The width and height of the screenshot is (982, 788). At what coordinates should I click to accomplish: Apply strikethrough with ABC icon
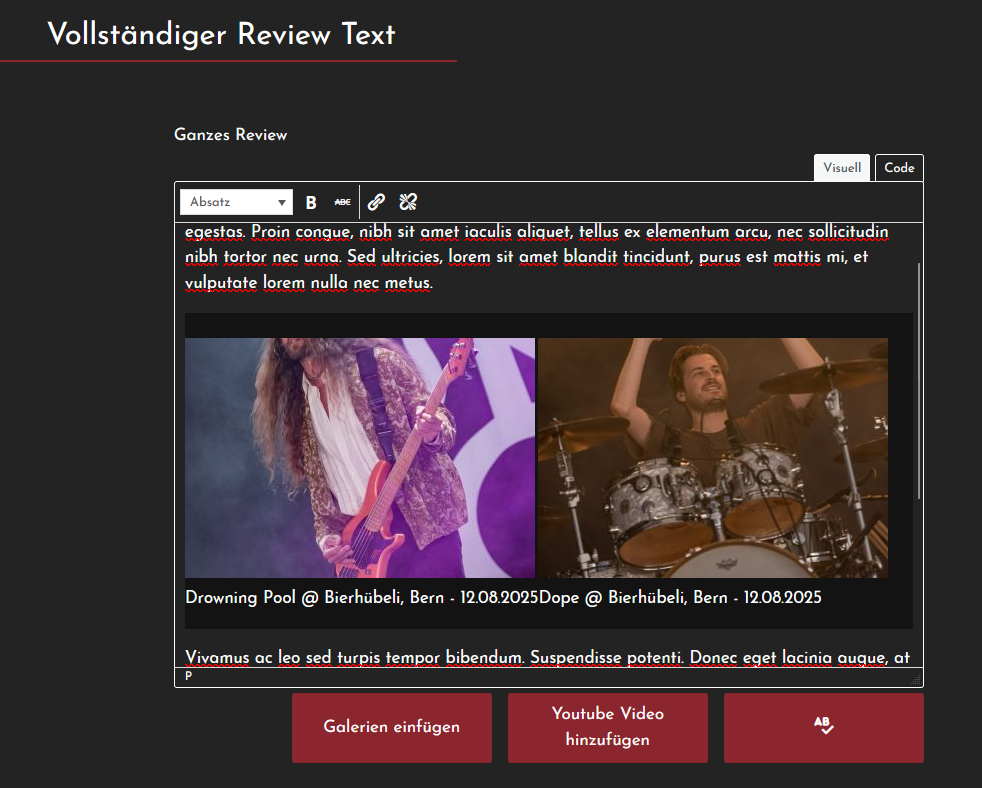(x=343, y=202)
